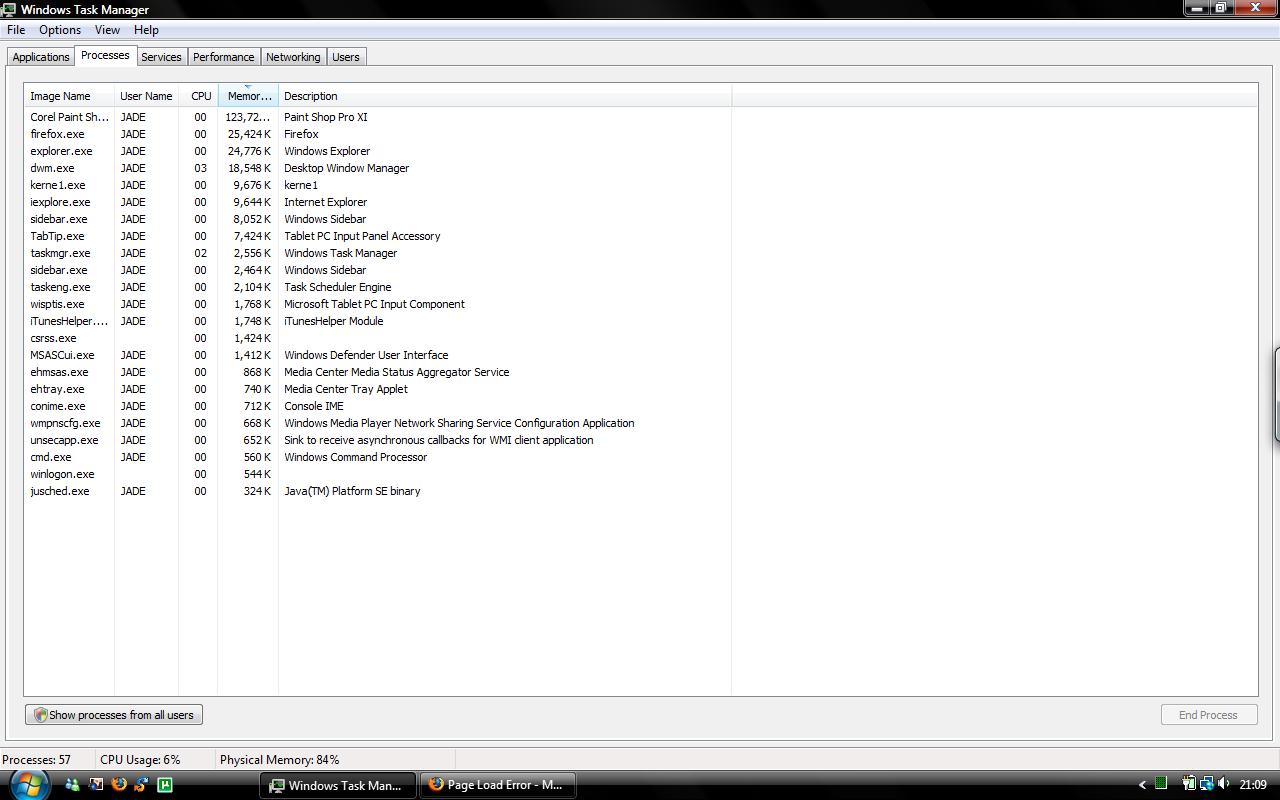
Task: Sort by User Name column header
Action: pyautogui.click(x=146, y=96)
